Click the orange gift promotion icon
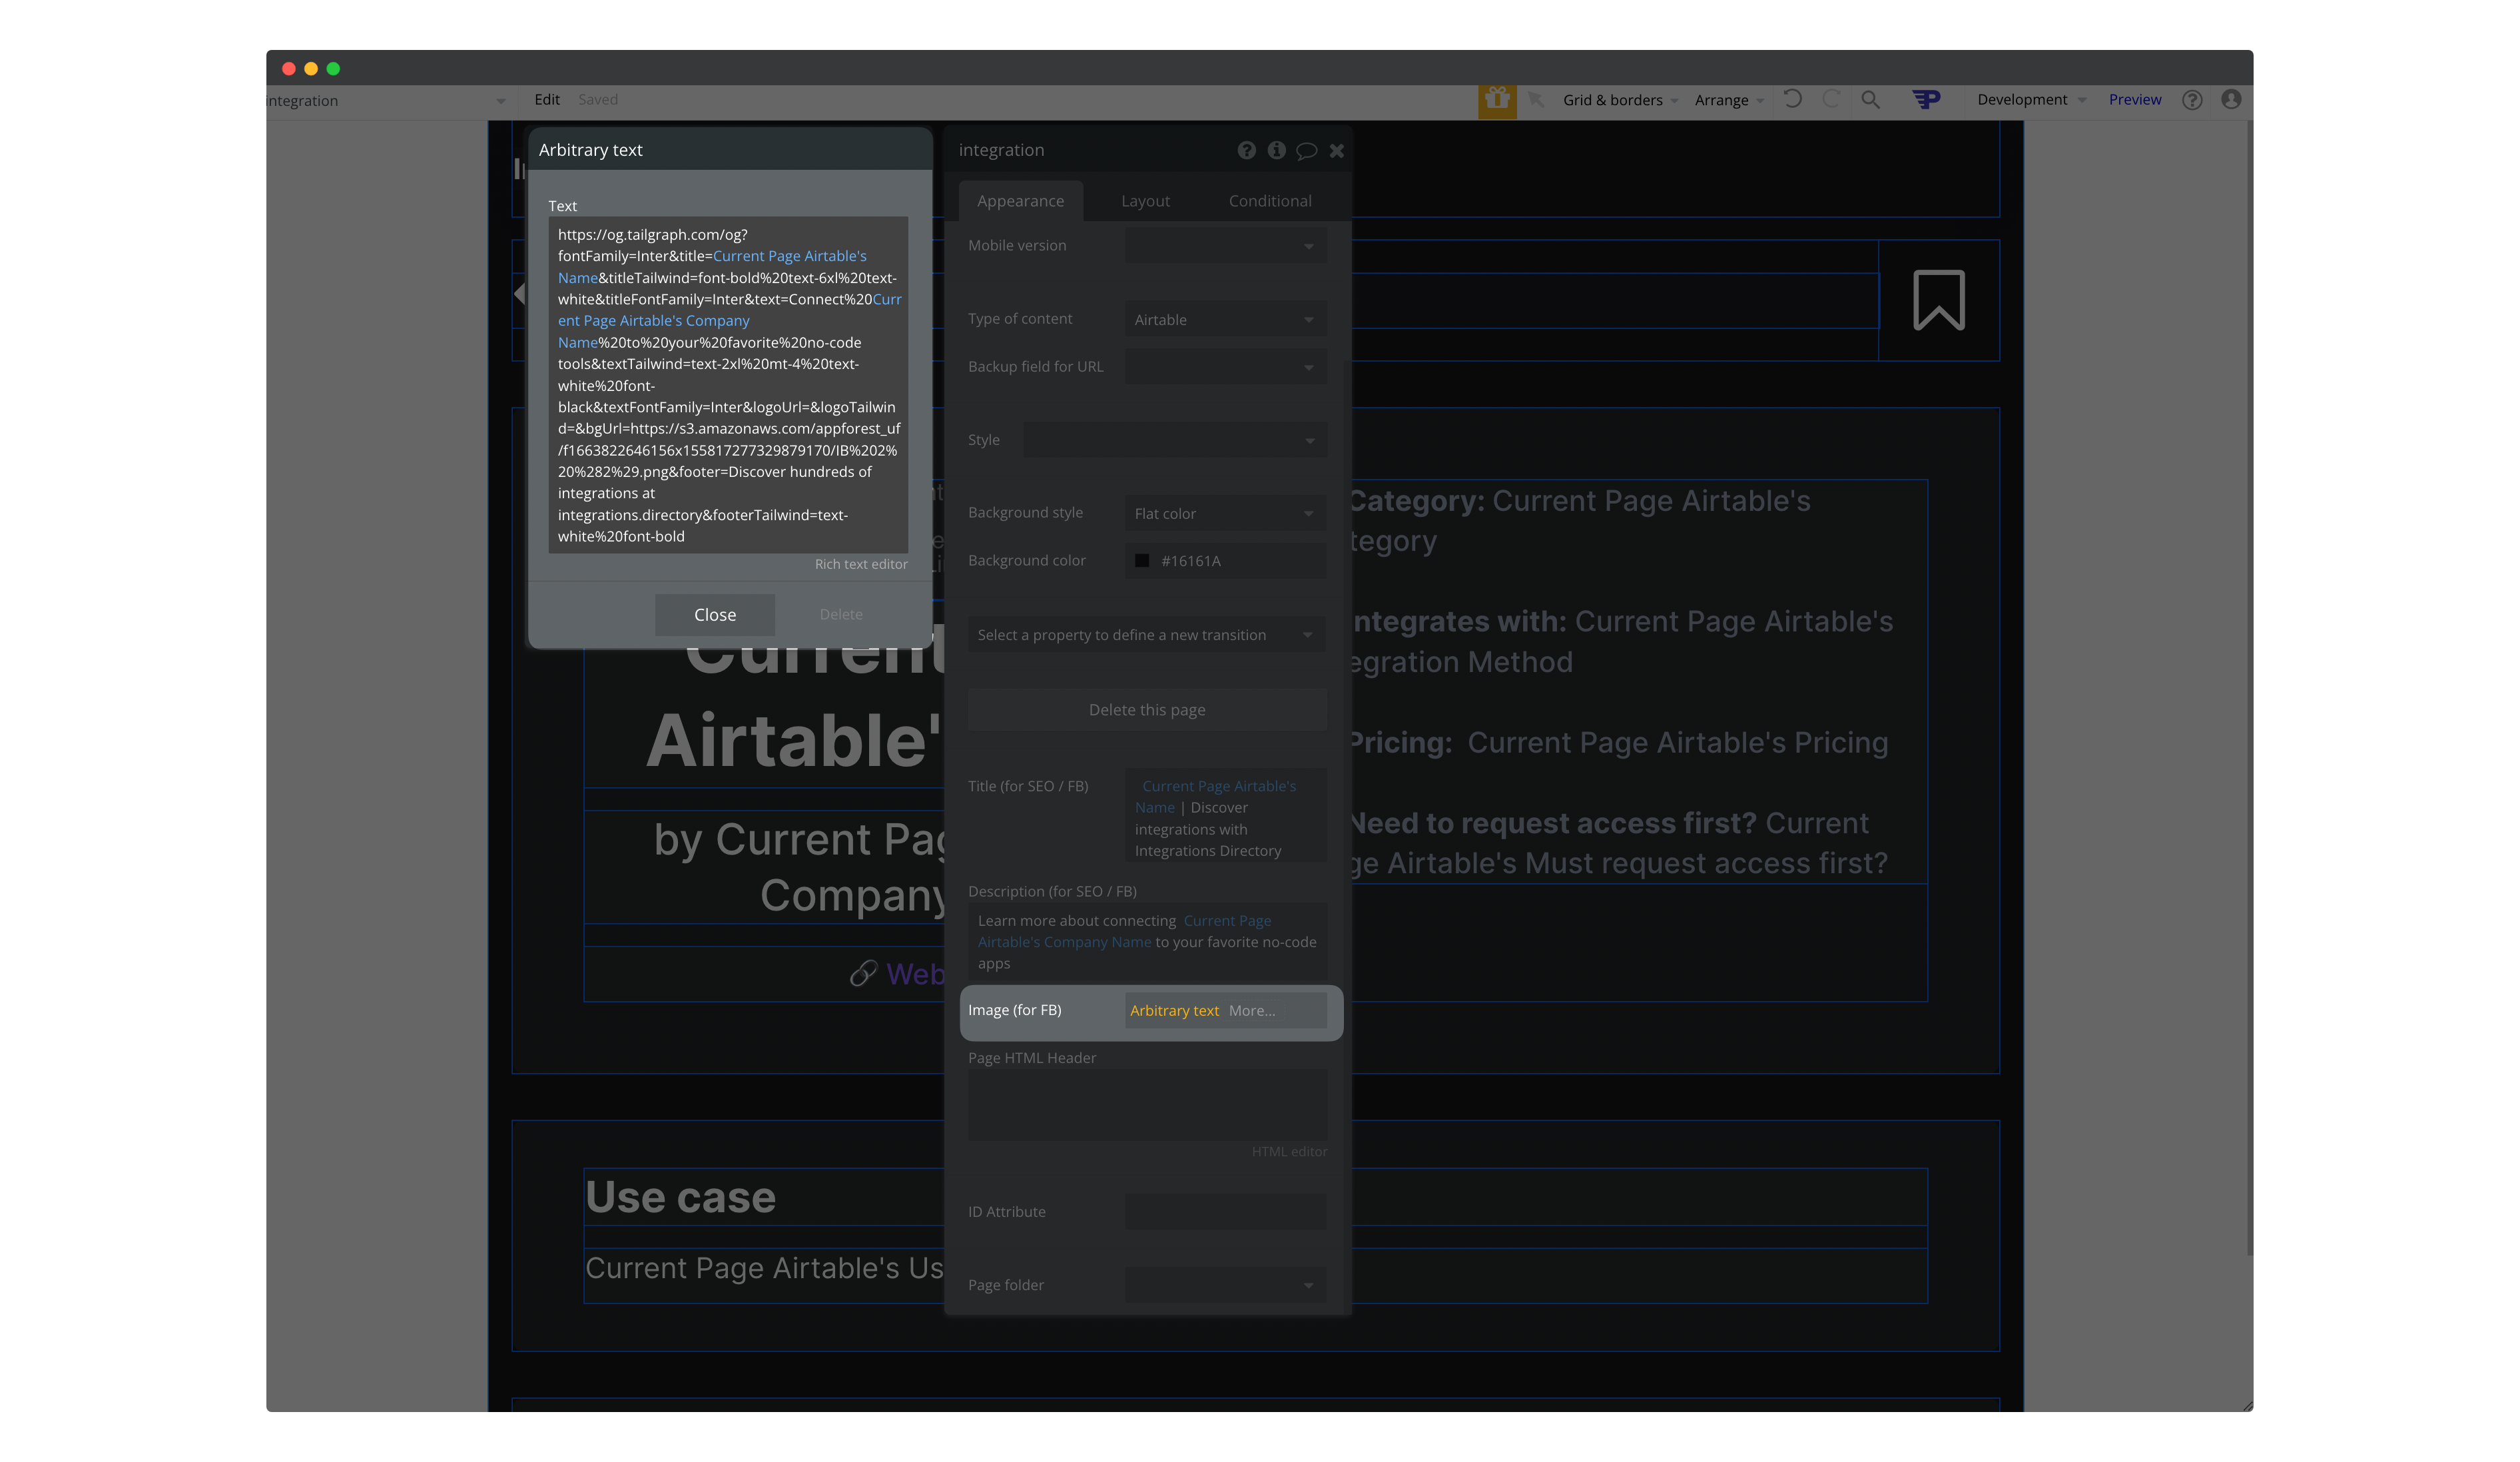 pos(1497,100)
